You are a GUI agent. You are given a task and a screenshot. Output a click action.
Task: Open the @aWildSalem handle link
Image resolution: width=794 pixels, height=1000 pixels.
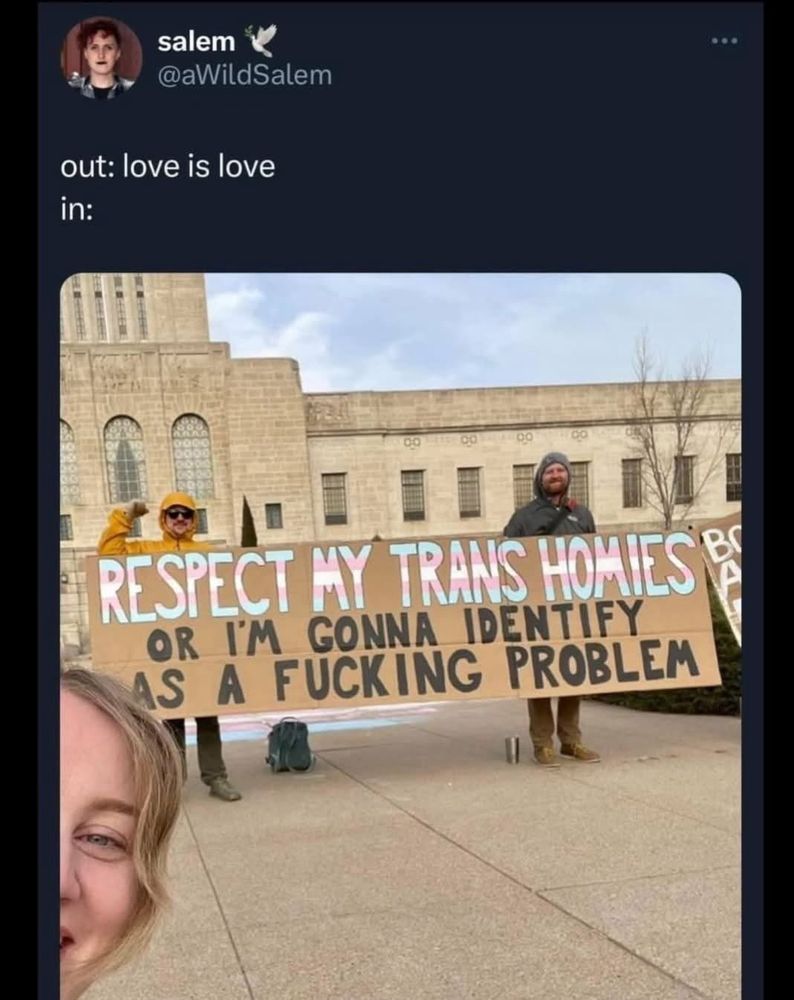tap(245, 75)
